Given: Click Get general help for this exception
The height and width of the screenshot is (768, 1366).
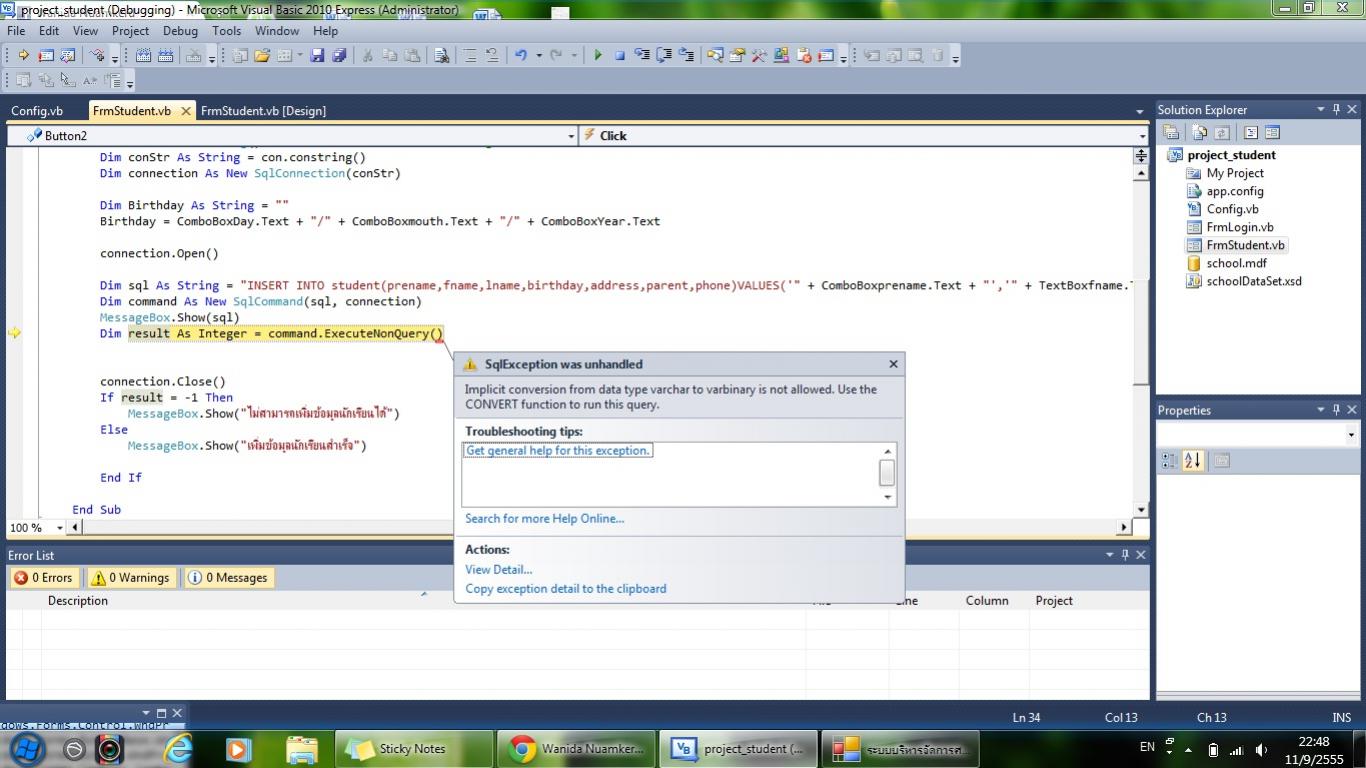Looking at the screenshot, I should click(x=558, y=451).
